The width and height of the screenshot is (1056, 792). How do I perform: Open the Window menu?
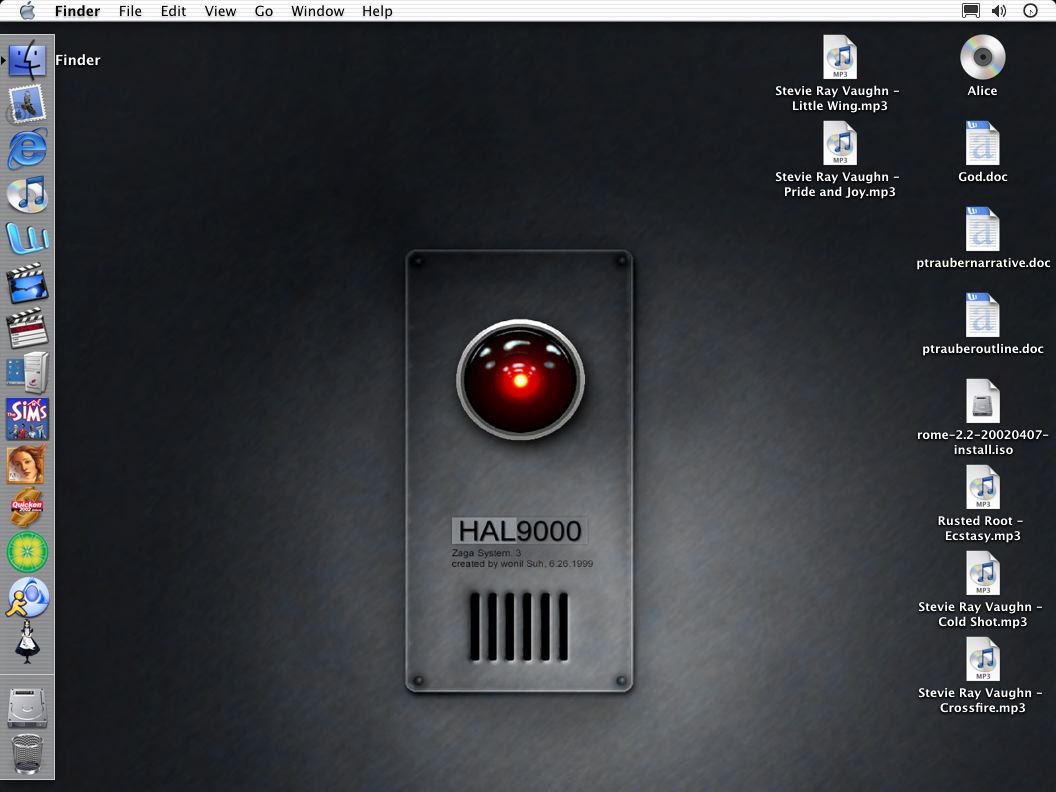(317, 11)
